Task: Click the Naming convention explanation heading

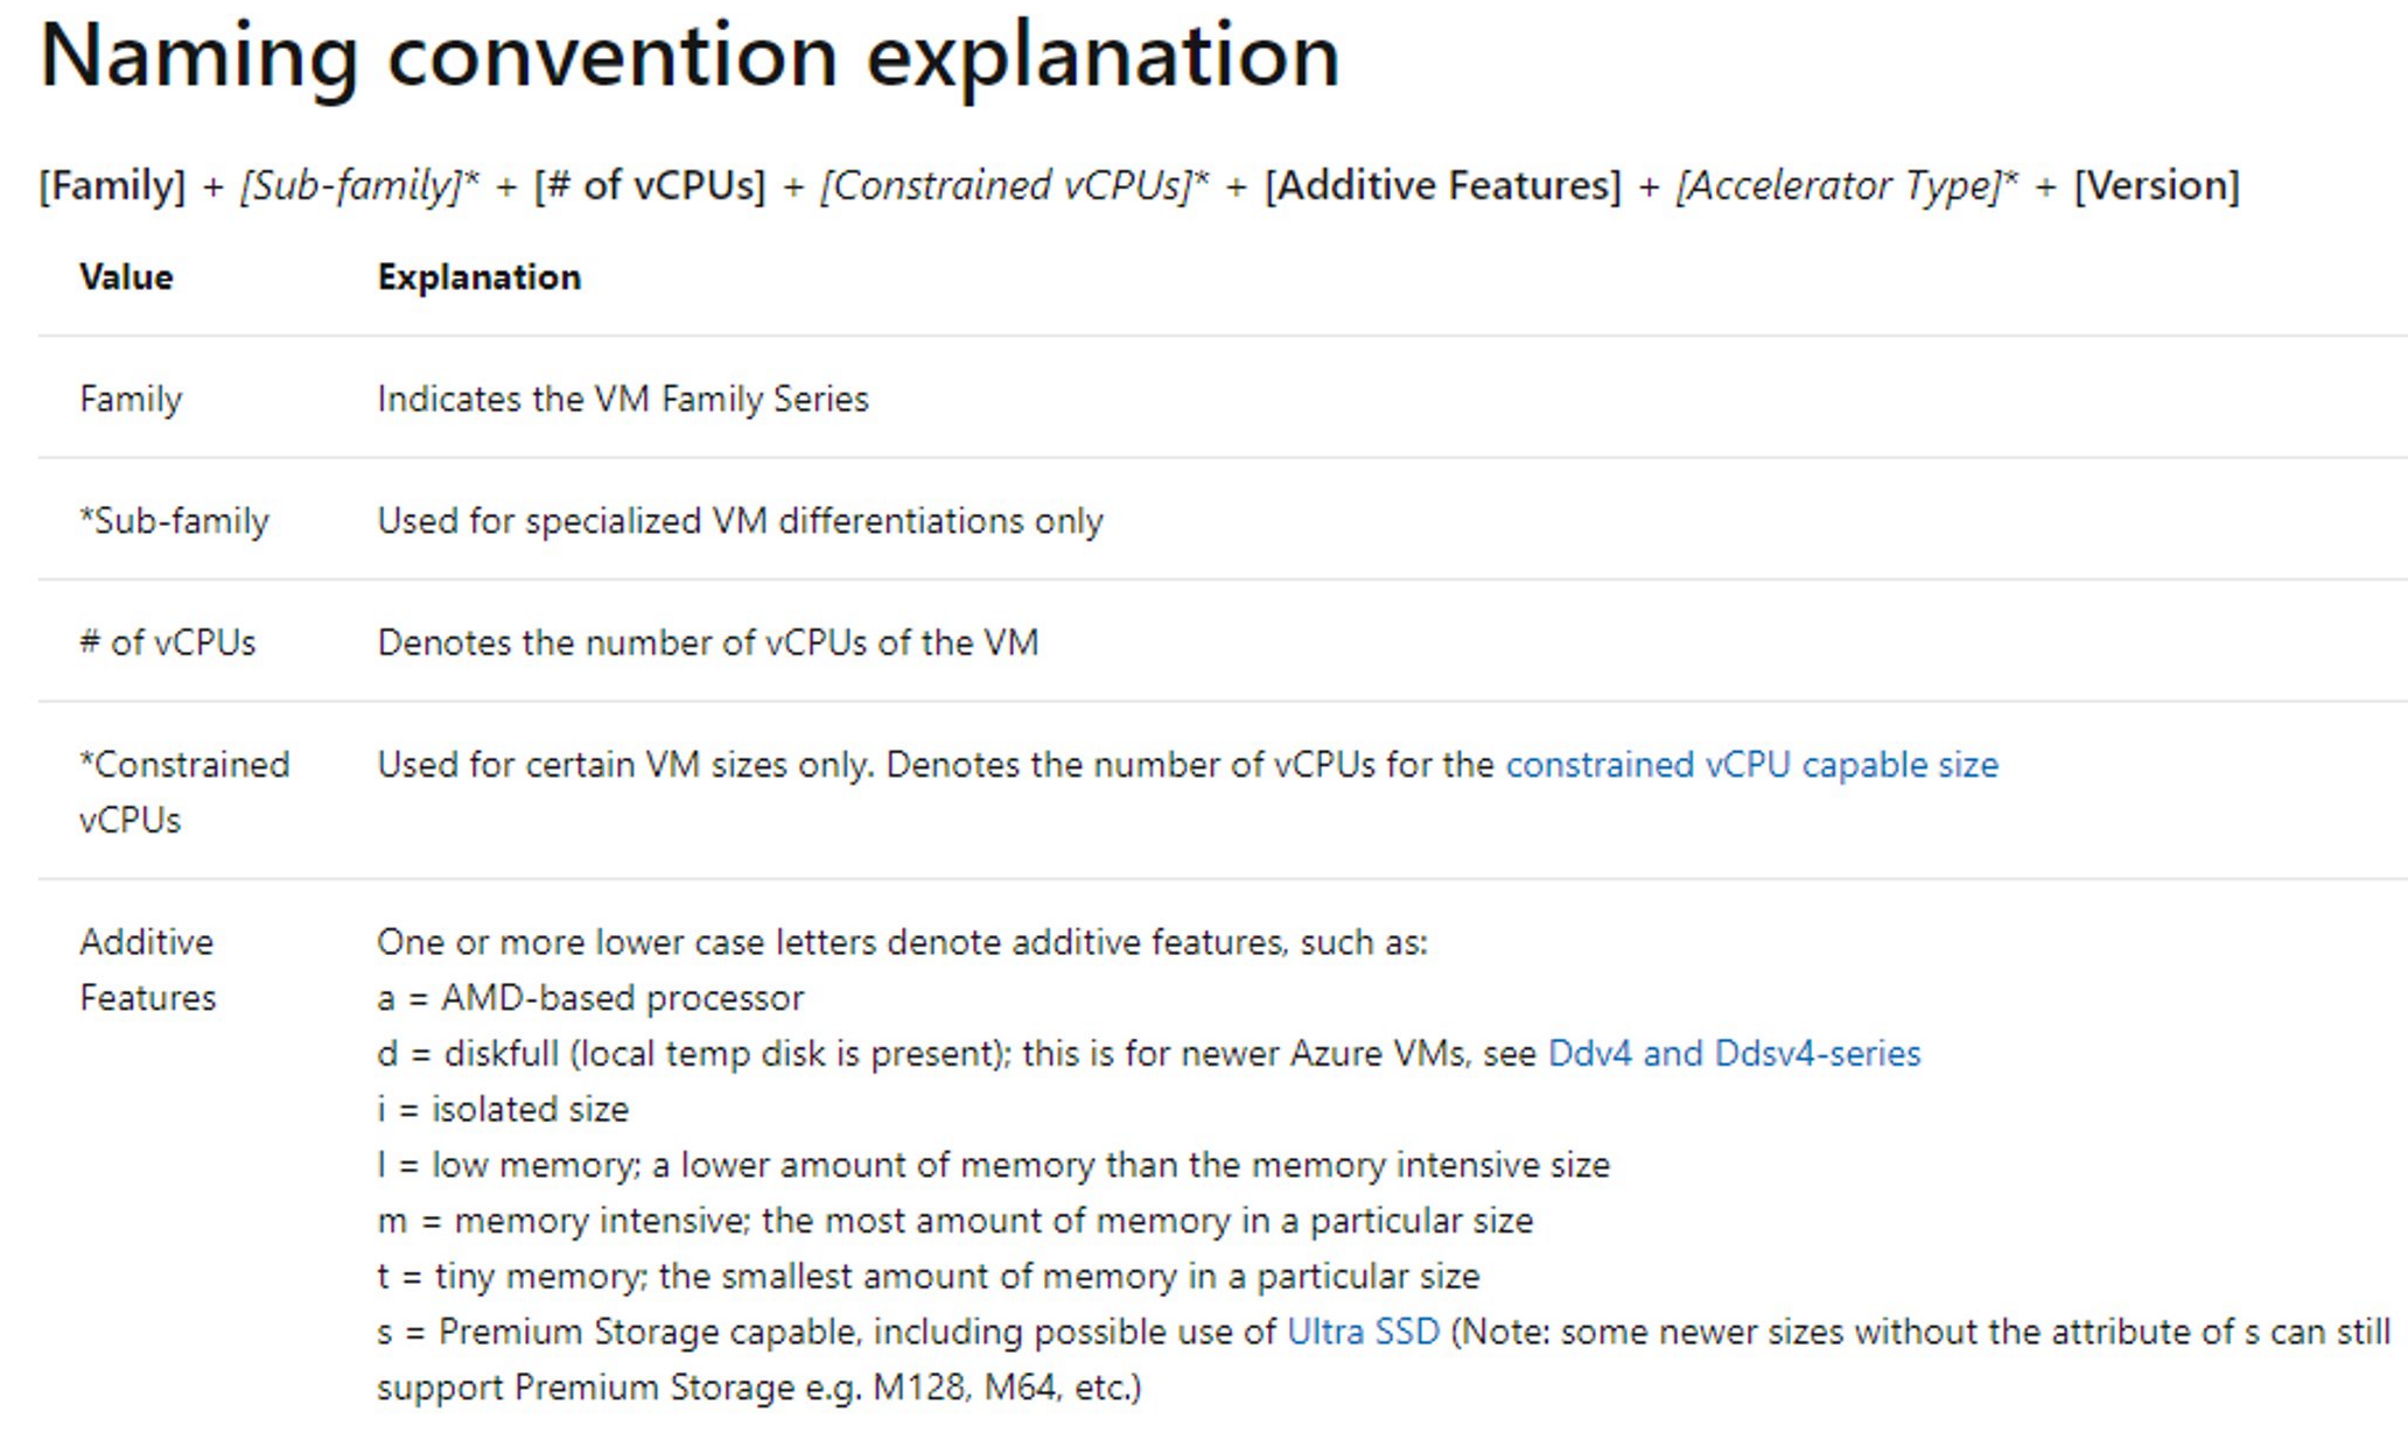Action: [x=689, y=56]
